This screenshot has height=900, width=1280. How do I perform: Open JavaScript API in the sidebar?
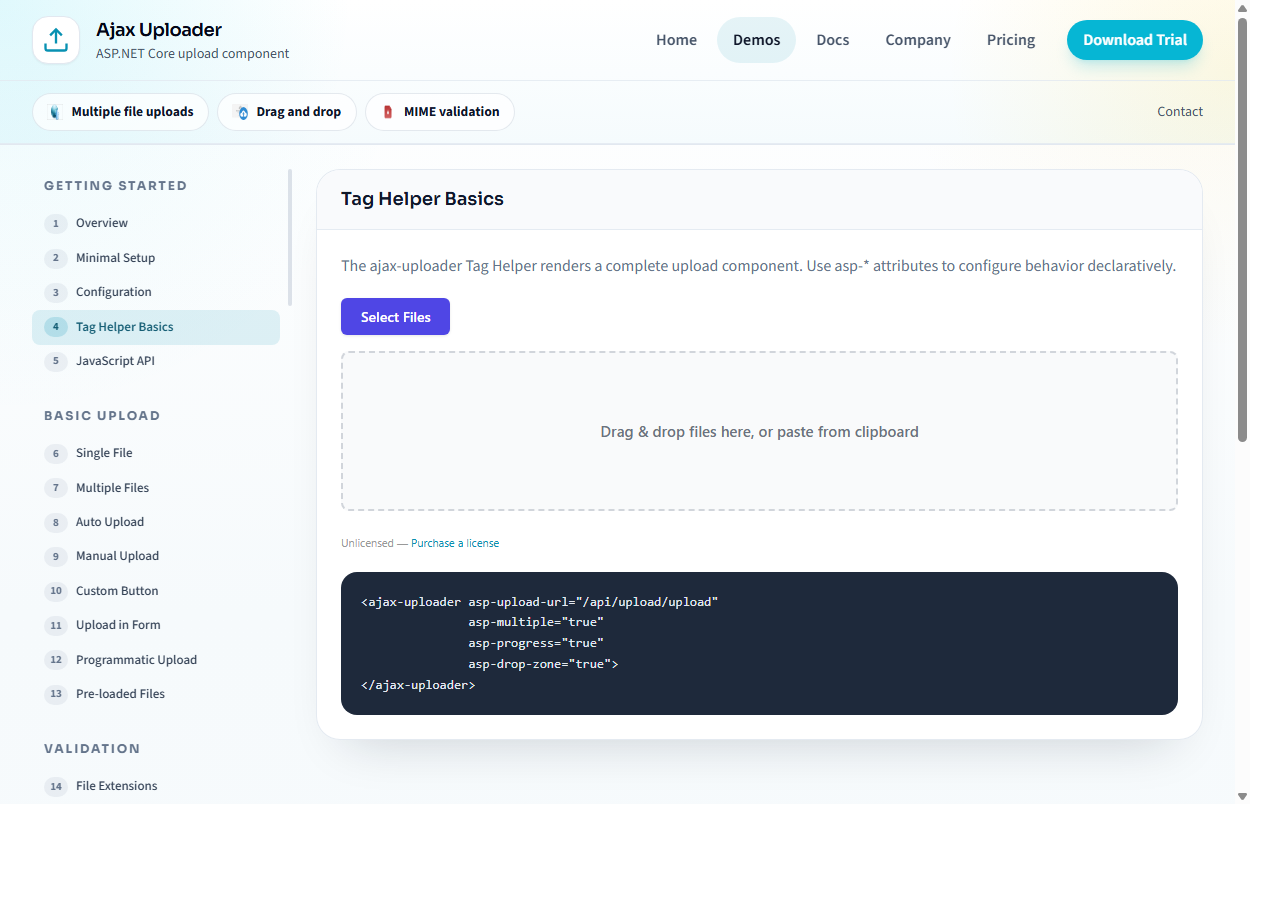pos(156,361)
